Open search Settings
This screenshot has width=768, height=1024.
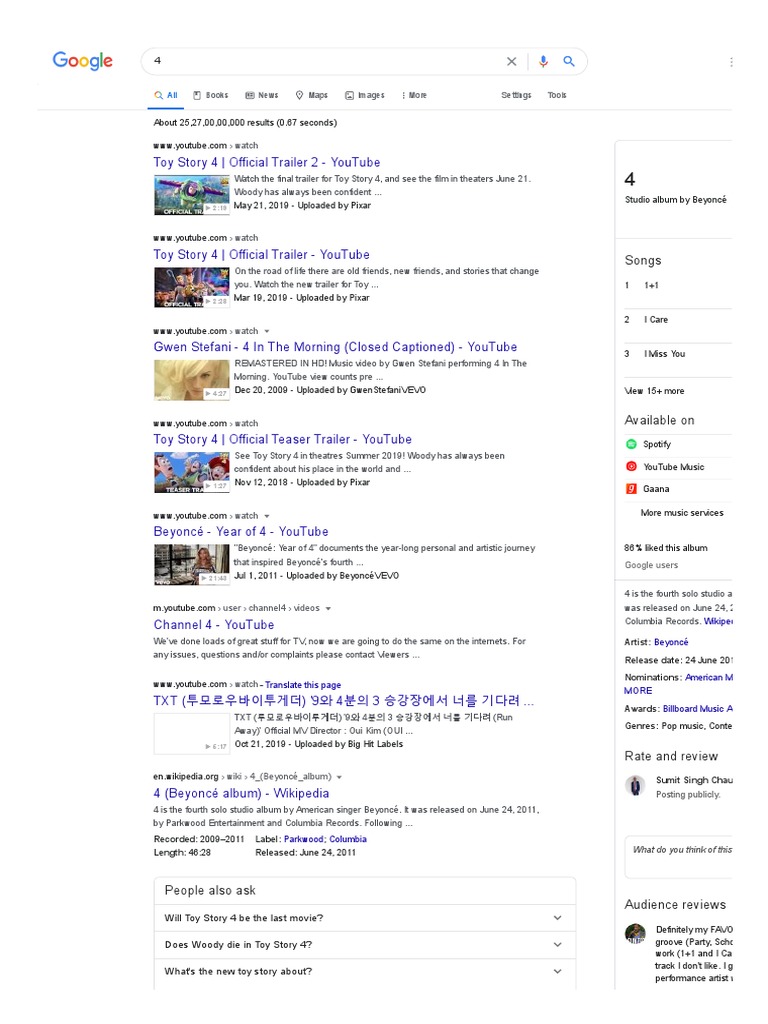tap(516, 95)
